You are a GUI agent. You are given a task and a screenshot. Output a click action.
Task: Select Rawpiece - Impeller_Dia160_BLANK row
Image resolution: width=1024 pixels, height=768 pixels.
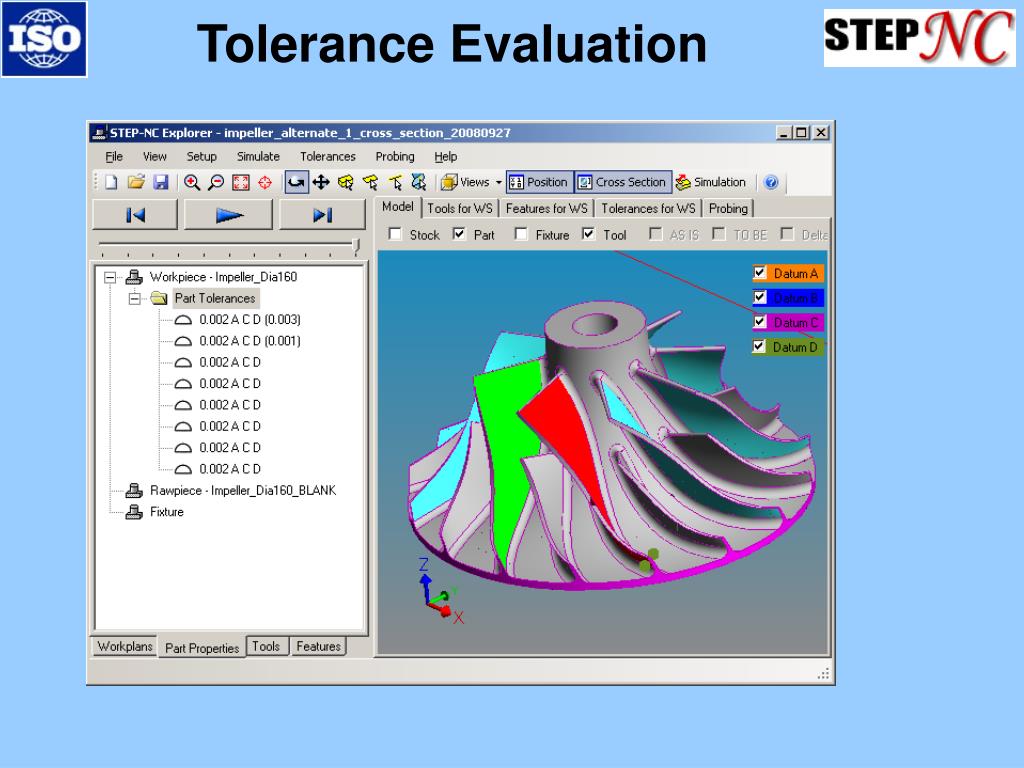pyautogui.click(x=243, y=490)
